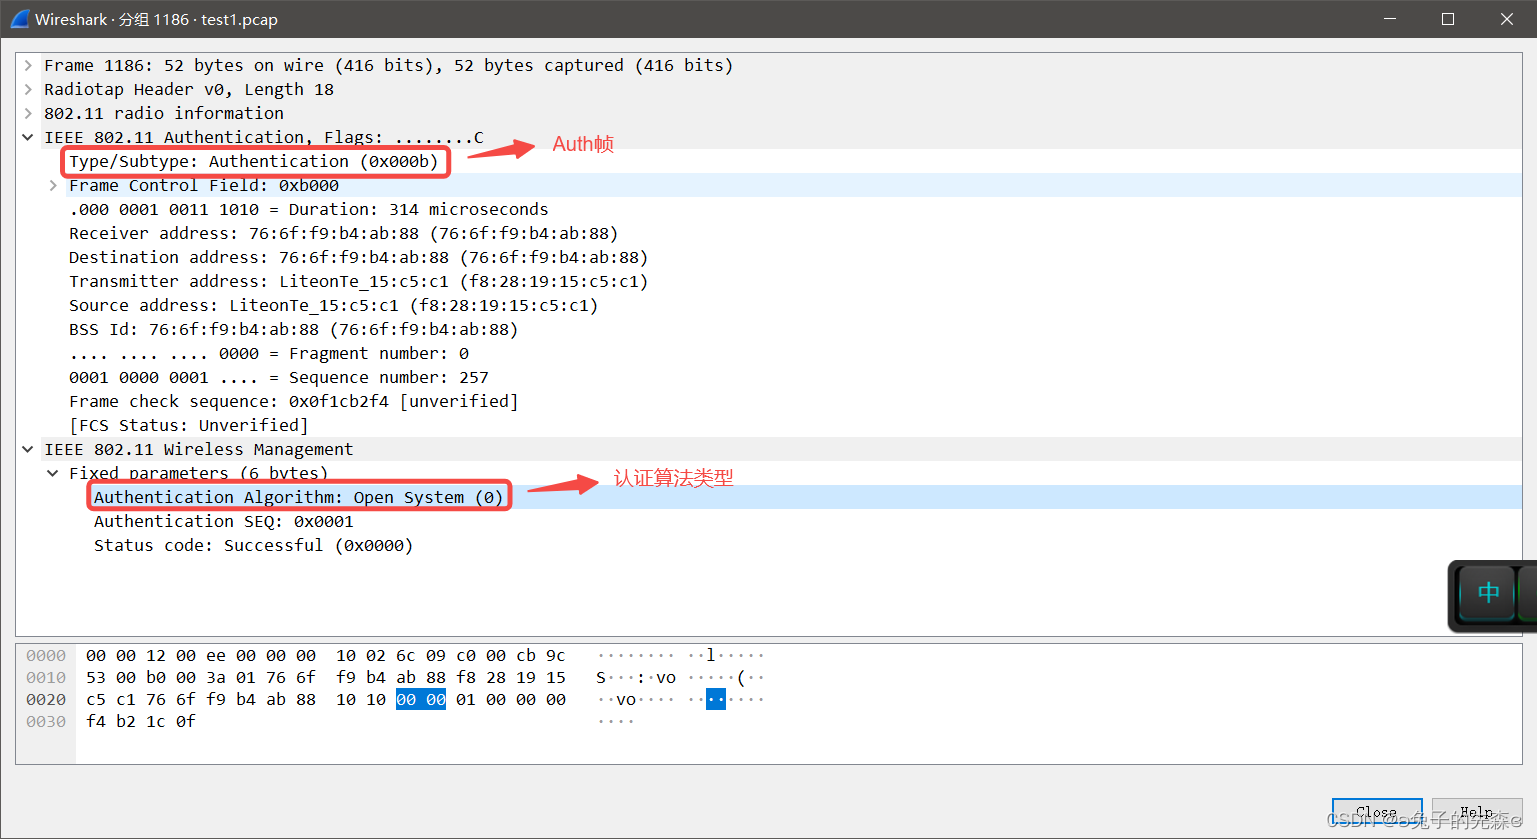Click hex offset 0000 in bytes pane

coord(46,655)
